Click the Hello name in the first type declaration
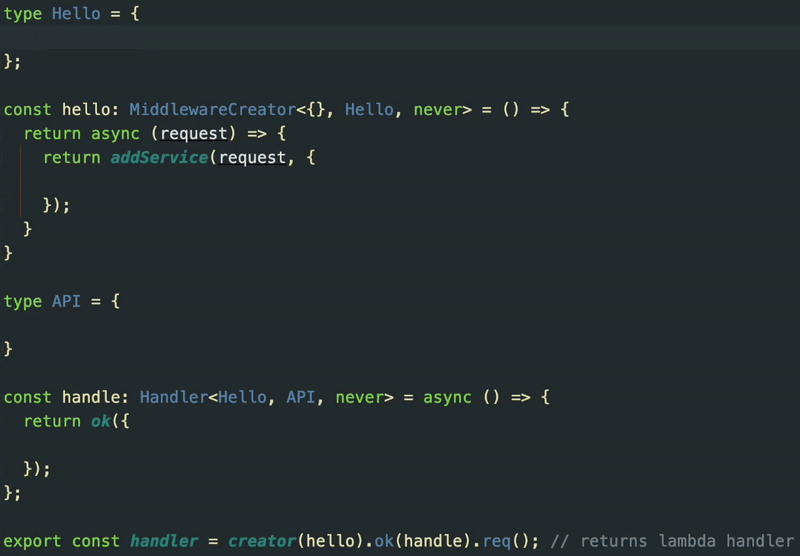800x556 pixels. click(x=76, y=14)
